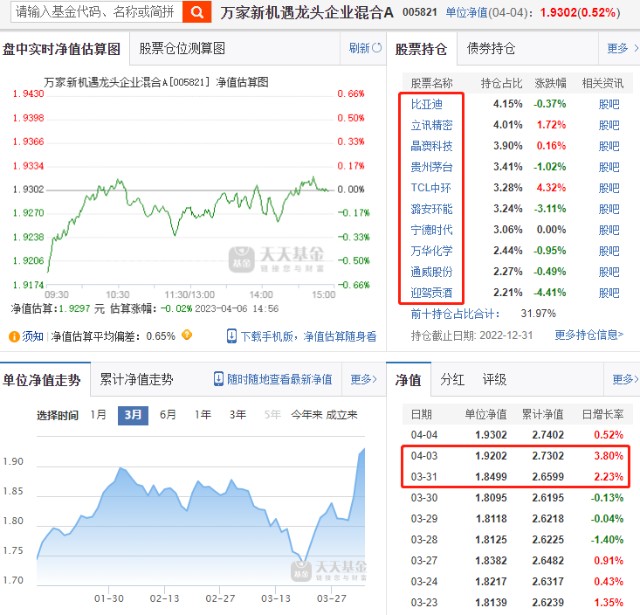This screenshot has width=640, height=615.
Task: Open 更多持仓信息 link
Action: [589, 335]
